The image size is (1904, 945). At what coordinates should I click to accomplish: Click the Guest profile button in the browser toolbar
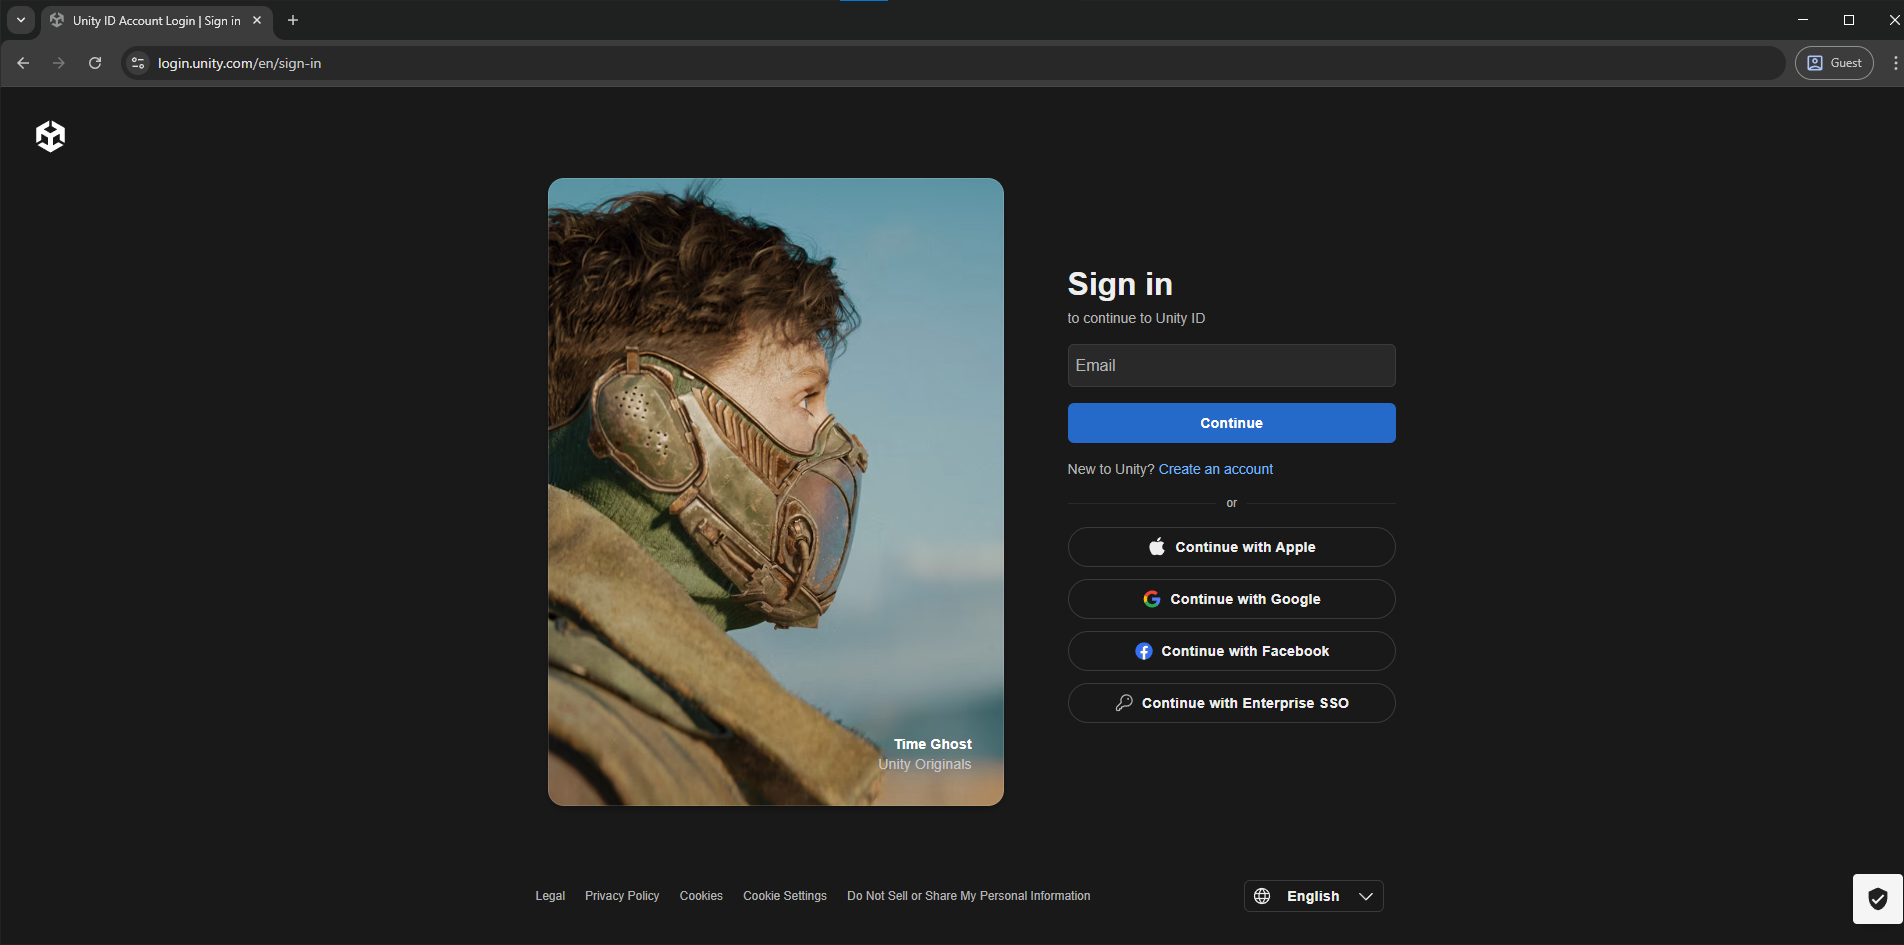click(1833, 62)
